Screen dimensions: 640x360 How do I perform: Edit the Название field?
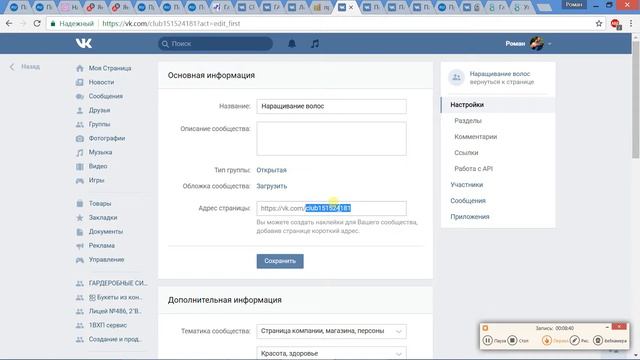click(331, 106)
